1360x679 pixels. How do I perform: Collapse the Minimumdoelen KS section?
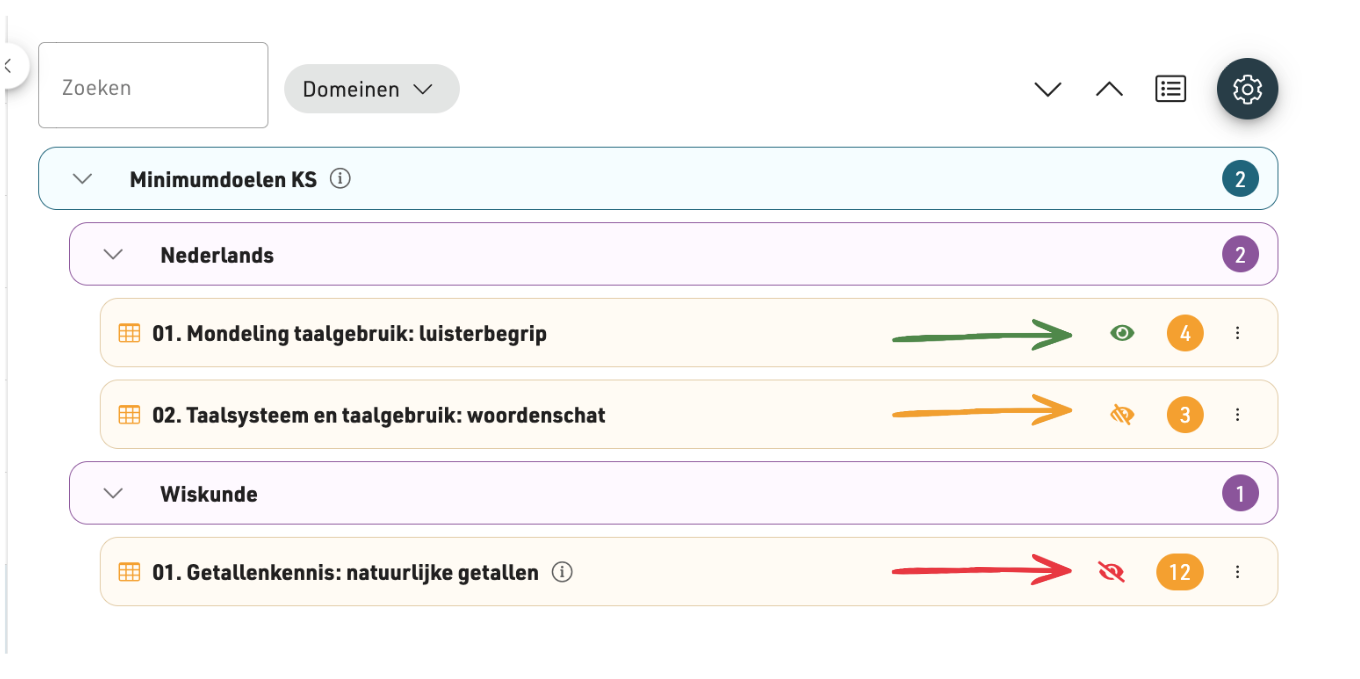pos(83,179)
